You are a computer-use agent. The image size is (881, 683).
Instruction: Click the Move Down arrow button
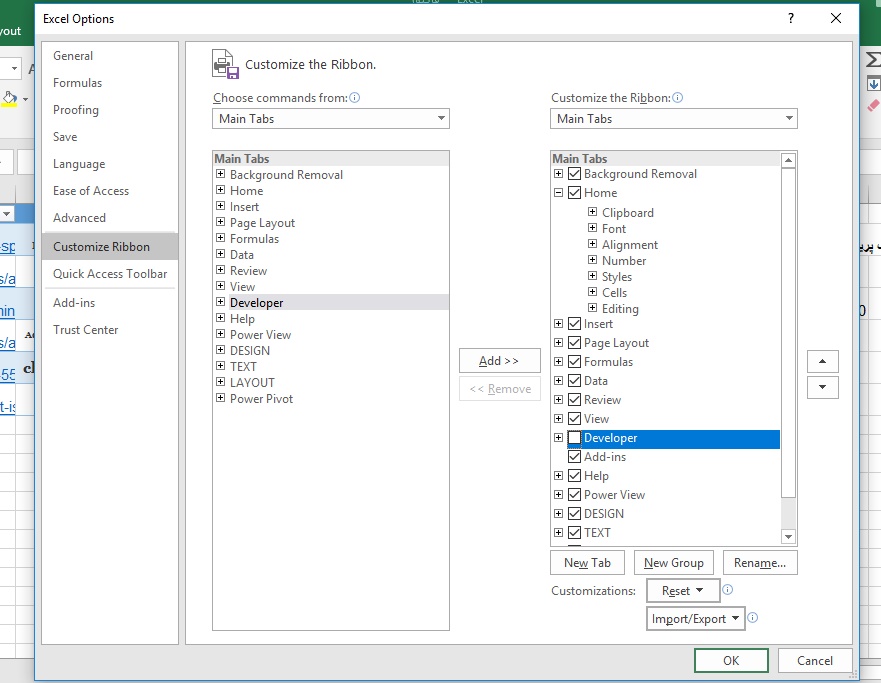823,387
